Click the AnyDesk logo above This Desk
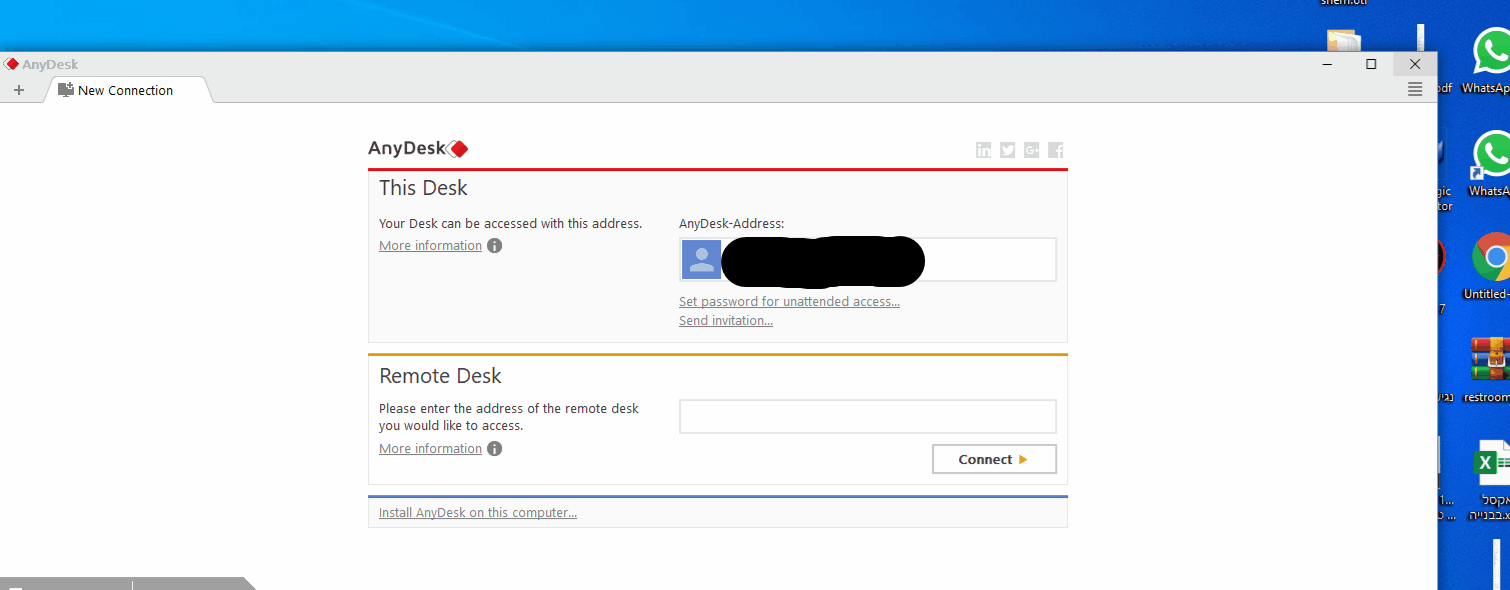 pyautogui.click(x=418, y=149)
